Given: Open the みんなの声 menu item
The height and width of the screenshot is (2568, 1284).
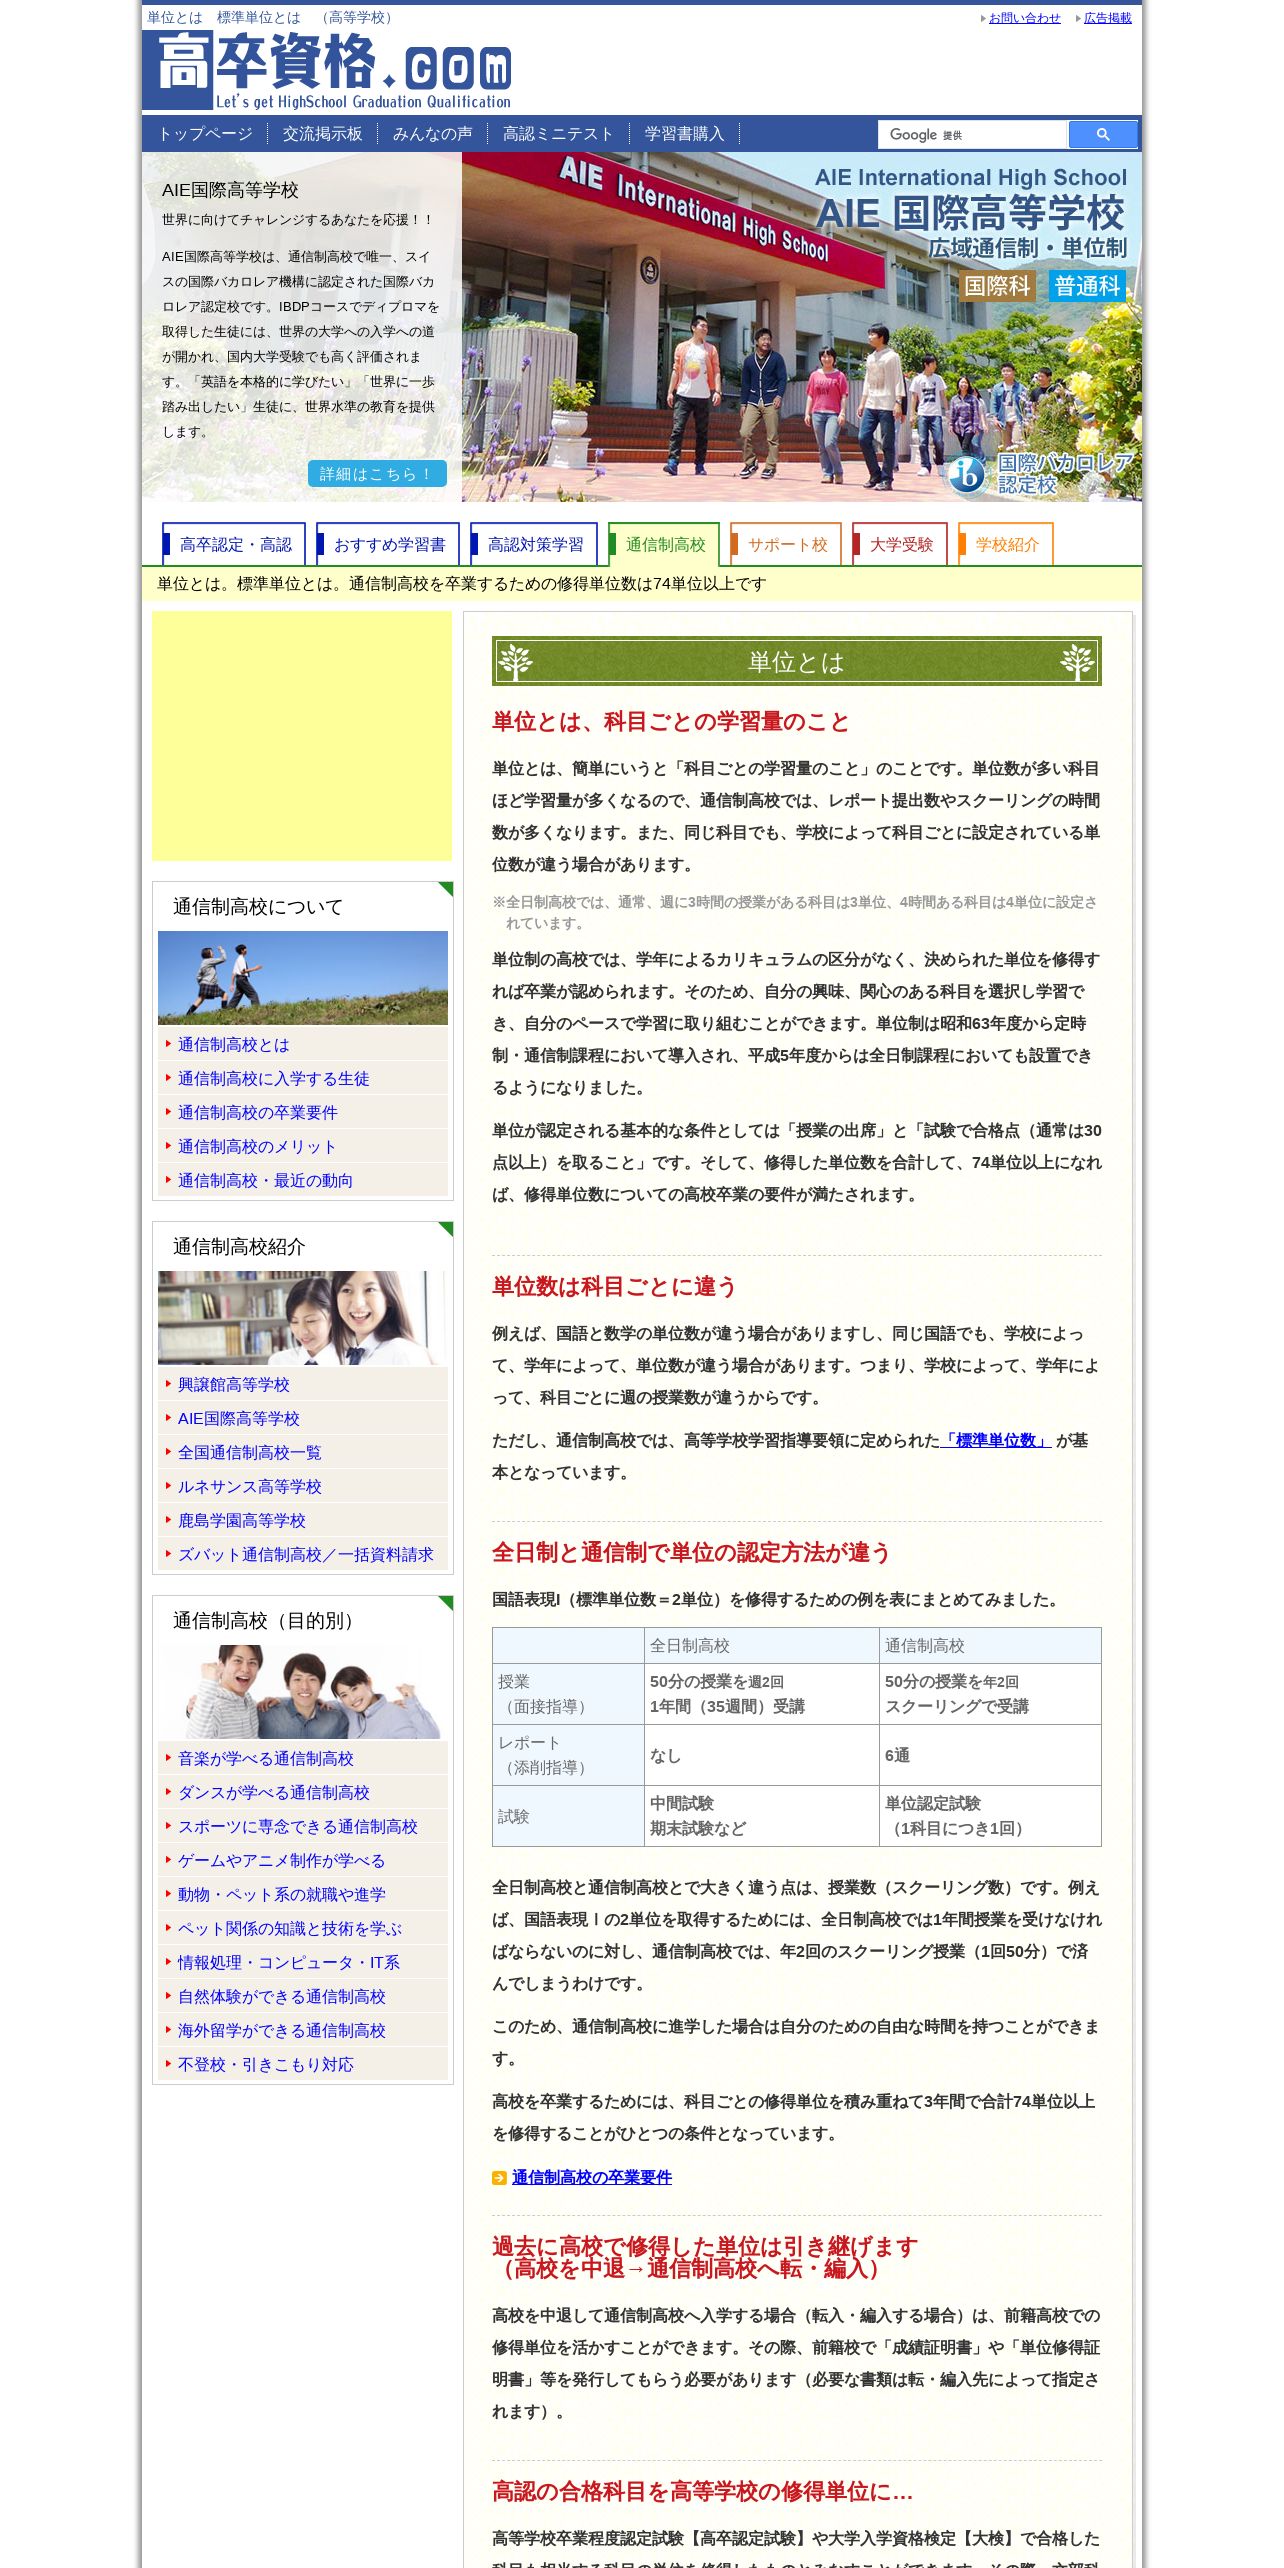Looking at the screenshot, I should pyautogui.click(x=432, y=134).
